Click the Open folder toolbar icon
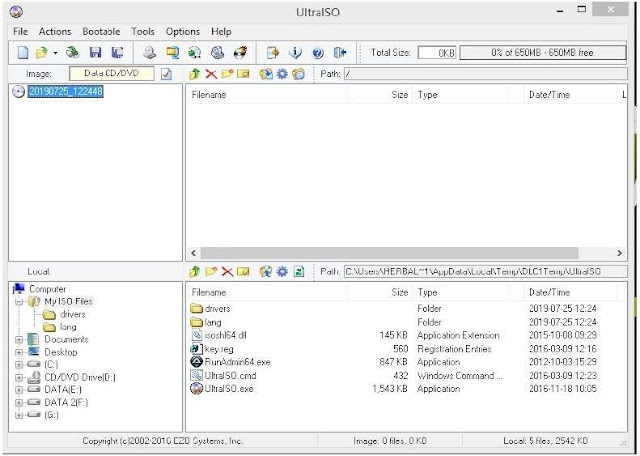Viewport: 640px width, 456px height. [41, 52]
